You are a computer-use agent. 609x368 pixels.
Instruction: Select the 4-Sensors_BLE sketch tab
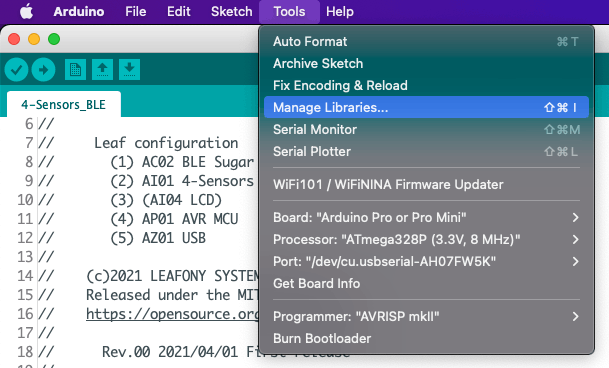pyautogui.click(x=64, y=105)
